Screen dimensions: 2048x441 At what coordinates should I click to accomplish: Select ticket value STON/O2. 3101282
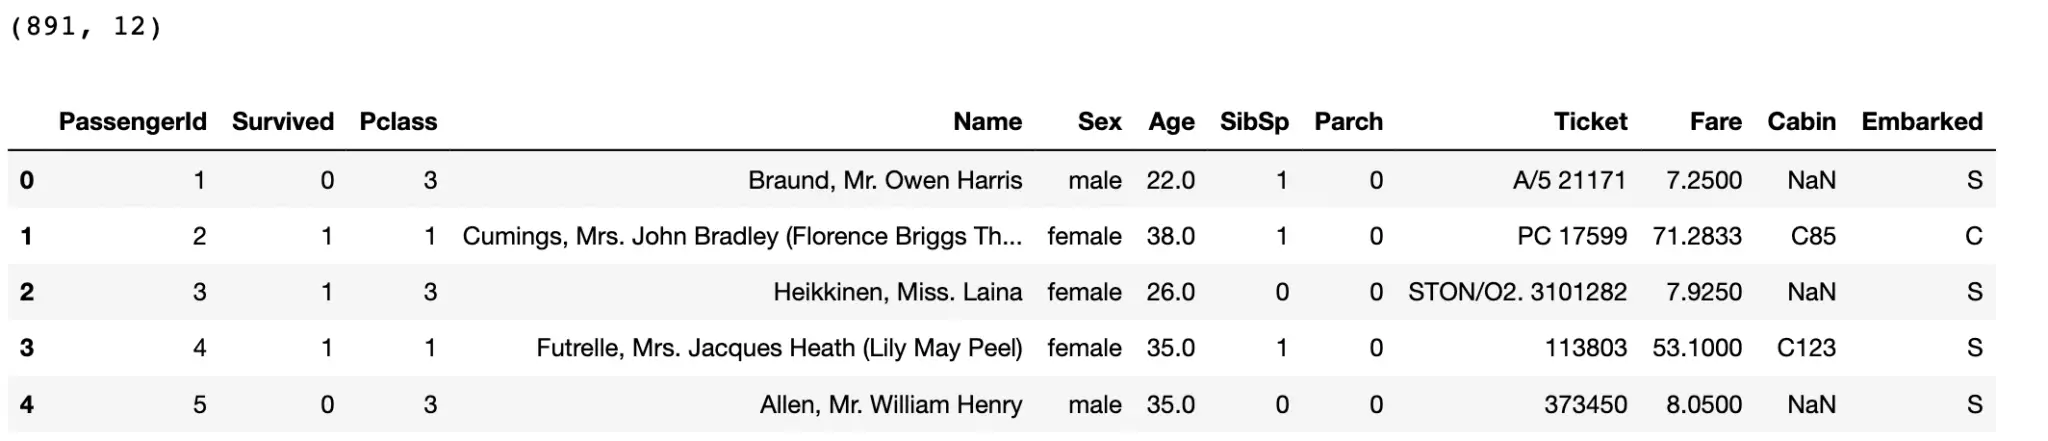[1517, 292]
